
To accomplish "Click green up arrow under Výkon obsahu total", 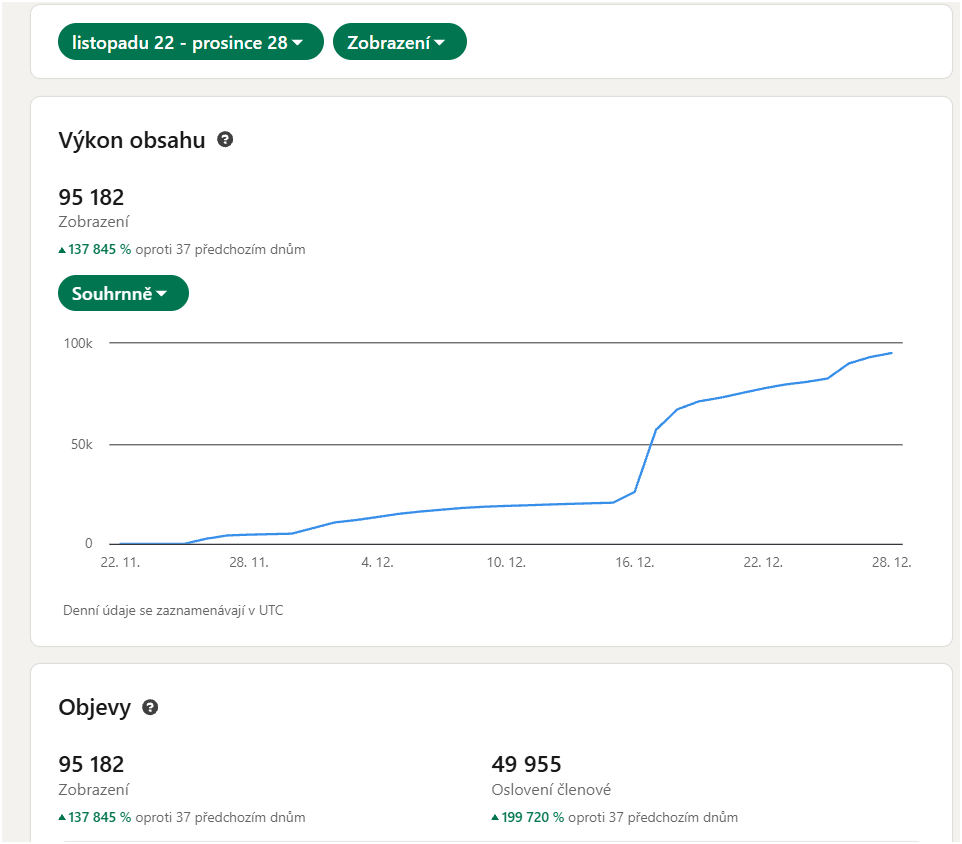I will [62, 250].
